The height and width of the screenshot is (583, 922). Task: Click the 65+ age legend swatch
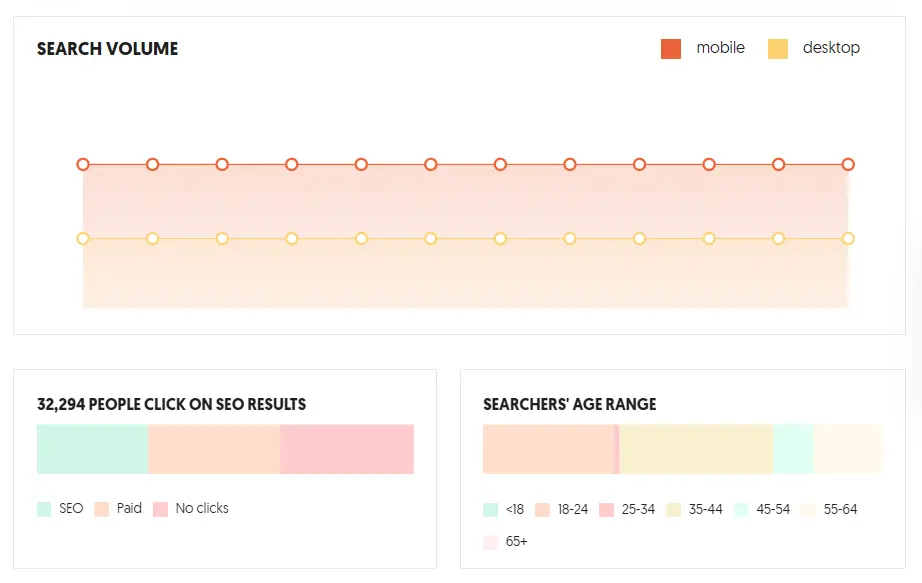pos(490,542)
